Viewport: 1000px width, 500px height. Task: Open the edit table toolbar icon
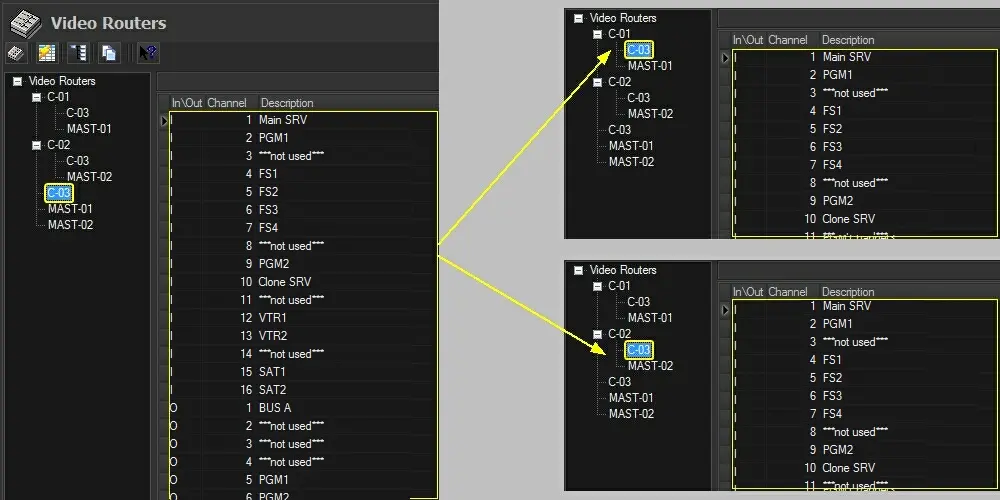[46, 53]
